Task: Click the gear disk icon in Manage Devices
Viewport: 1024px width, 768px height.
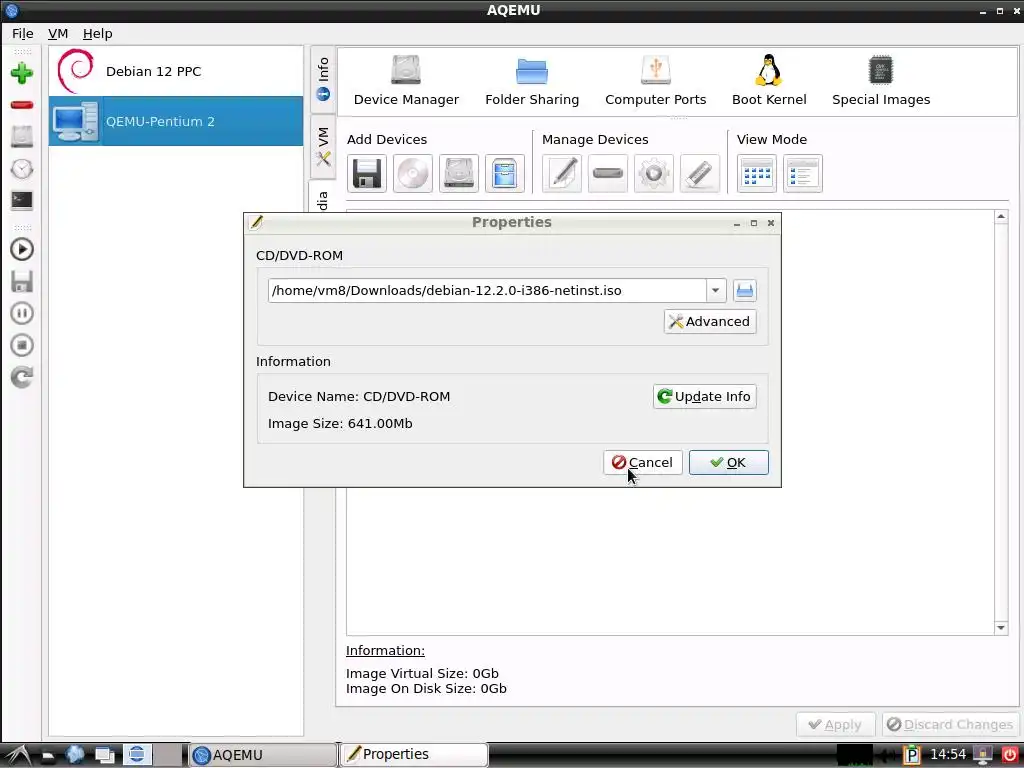Action: pyautogui.click(x=654, y=174)
